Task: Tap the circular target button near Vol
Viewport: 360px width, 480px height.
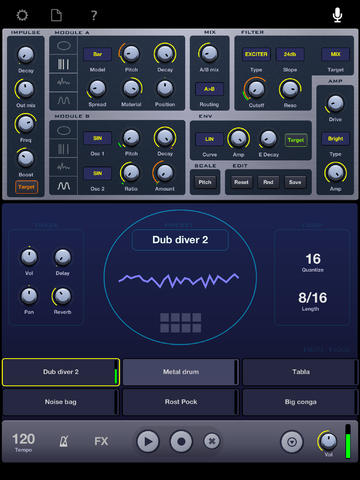Action: 292,442
